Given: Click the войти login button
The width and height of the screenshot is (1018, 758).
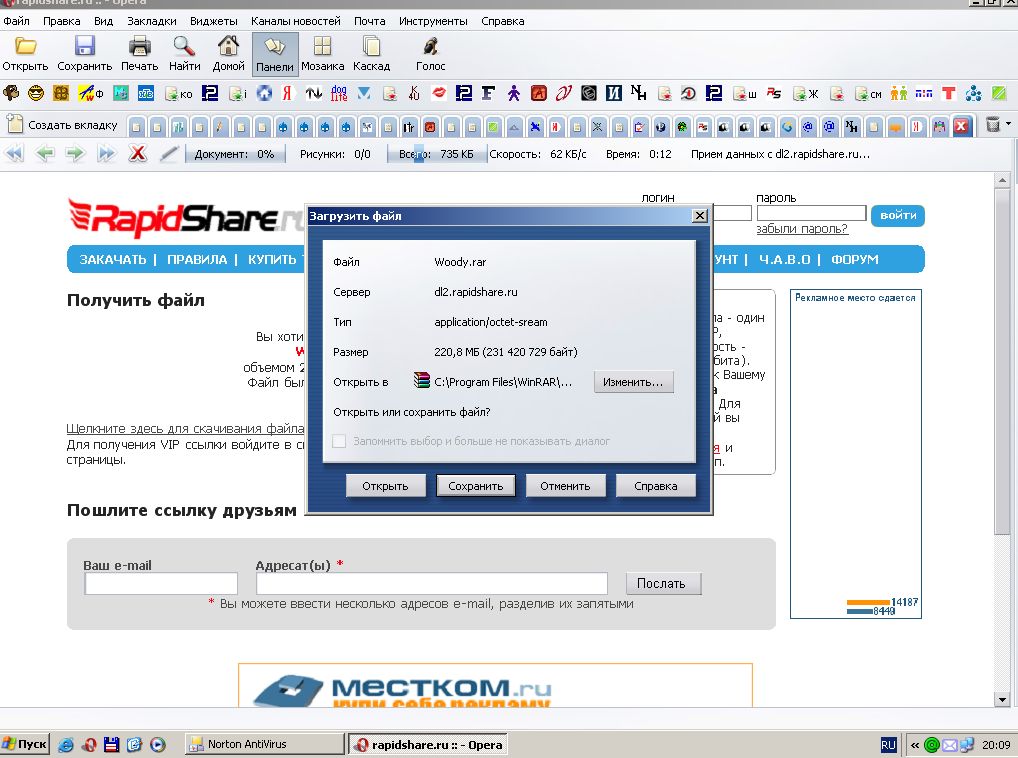Looking at the screenshot, I should pyautogui.click(x=898, y=215).
